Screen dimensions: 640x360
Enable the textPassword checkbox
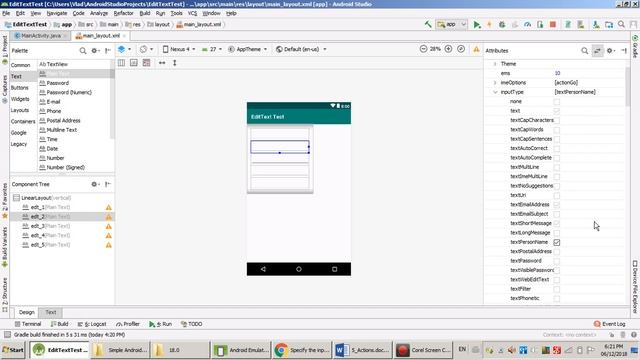point(557,261)
